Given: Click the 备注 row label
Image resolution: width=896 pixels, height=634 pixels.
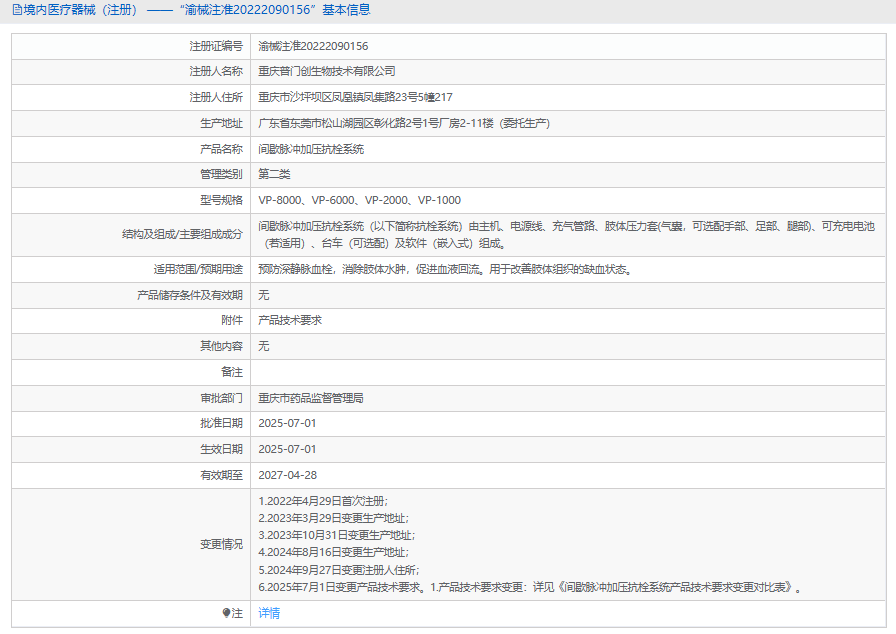Looking at the screenshot, I should tap(232, 372).
